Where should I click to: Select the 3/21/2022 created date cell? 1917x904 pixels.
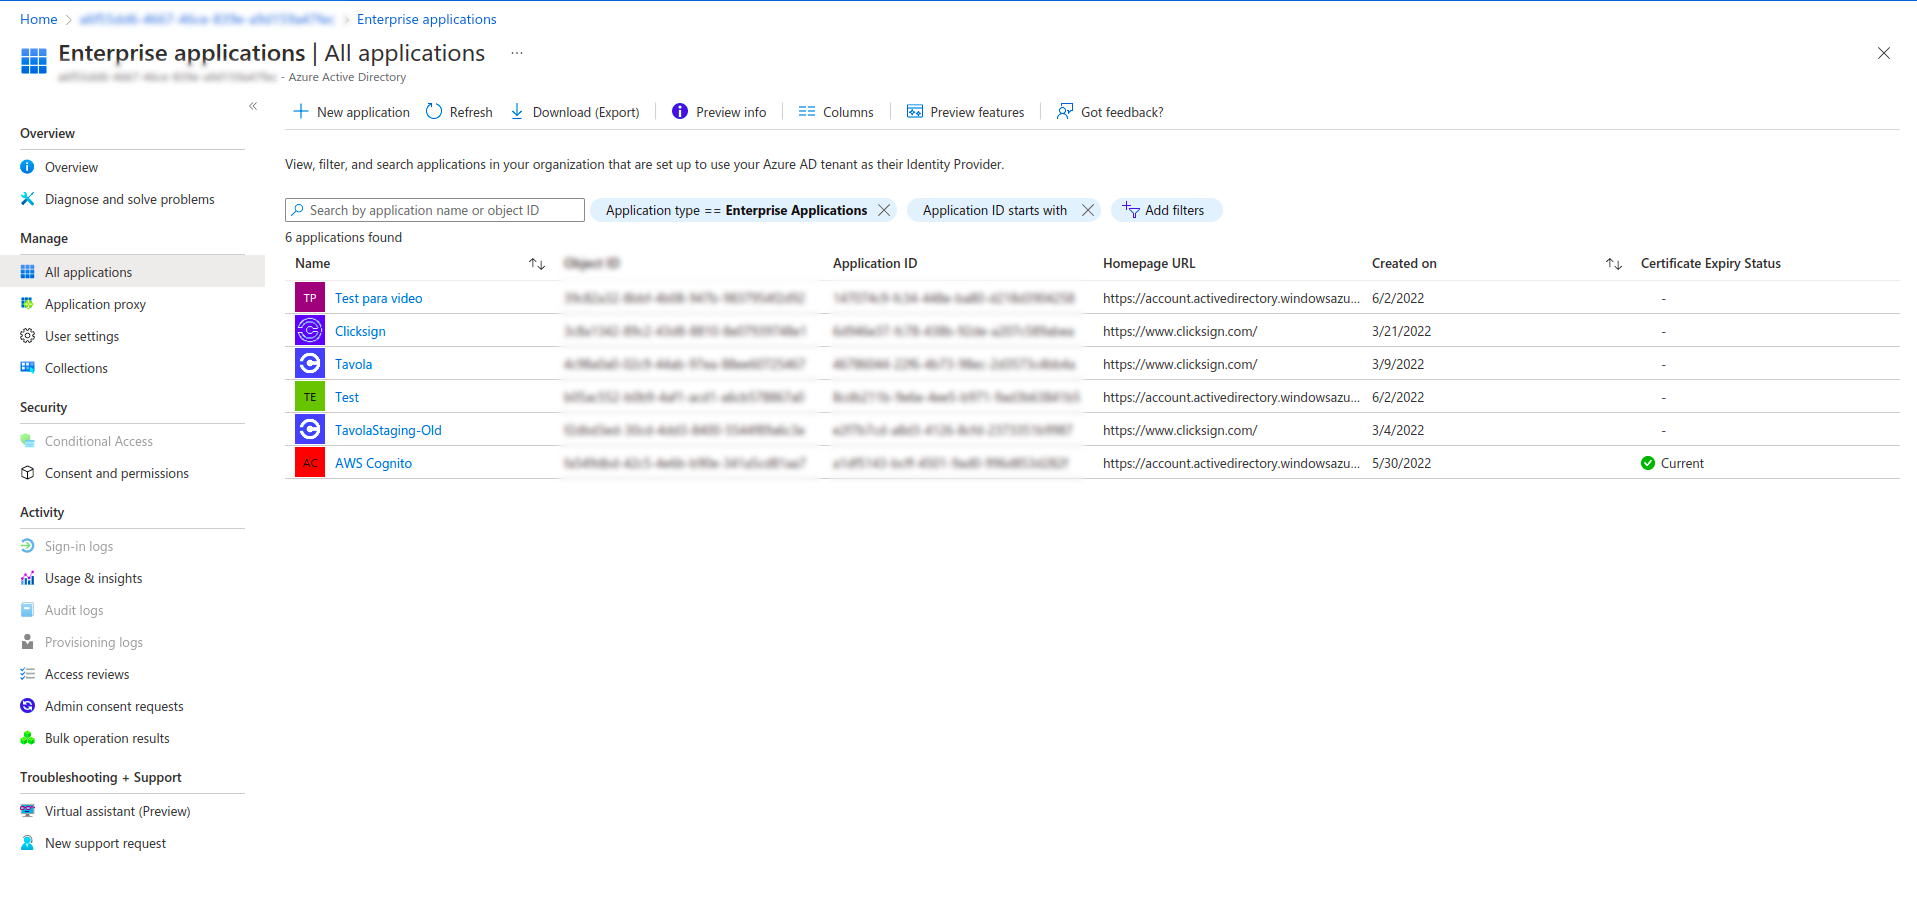point(1401,331)
